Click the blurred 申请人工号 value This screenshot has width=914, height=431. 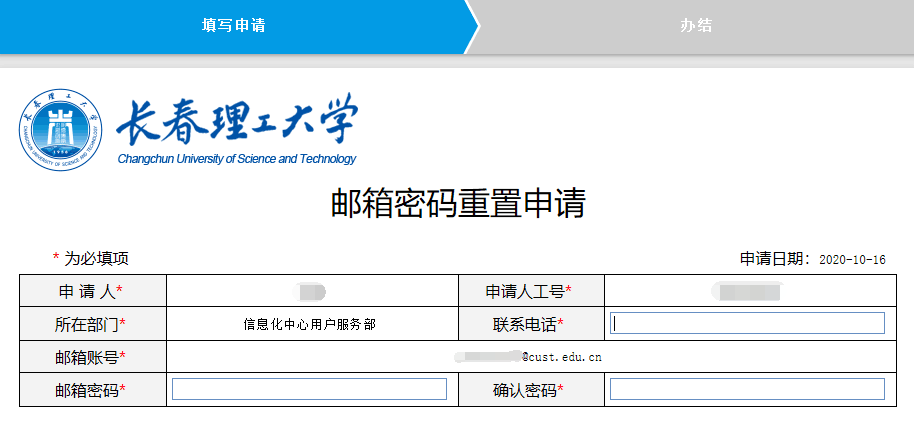tap(747, 290)
